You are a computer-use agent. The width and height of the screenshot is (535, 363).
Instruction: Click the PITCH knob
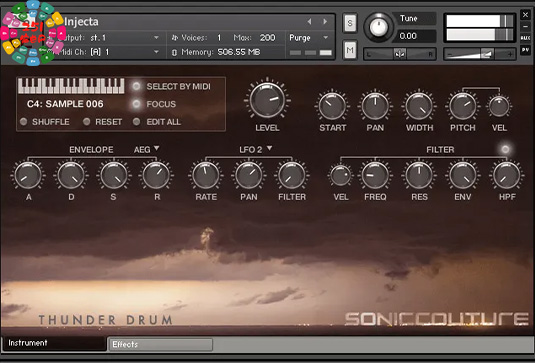(x=463, y=106)
